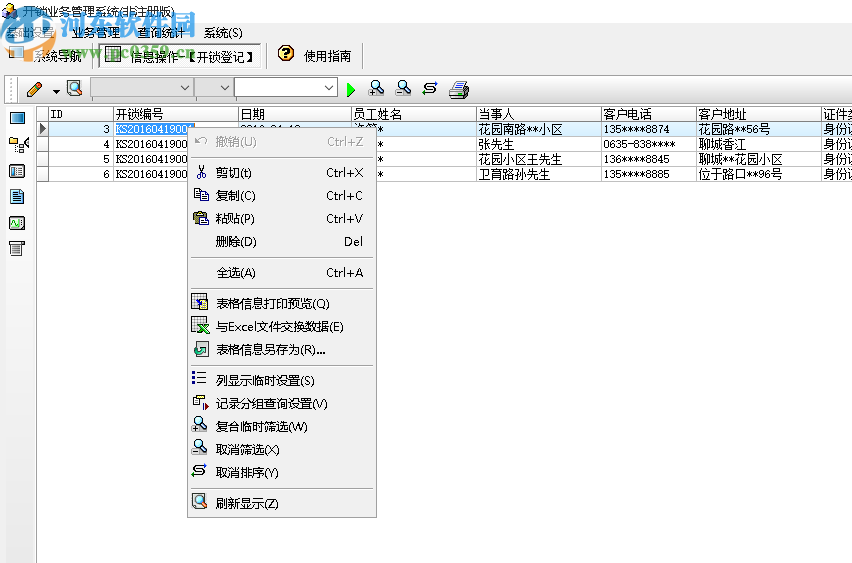Select the address cell 聊城香江

759,145
